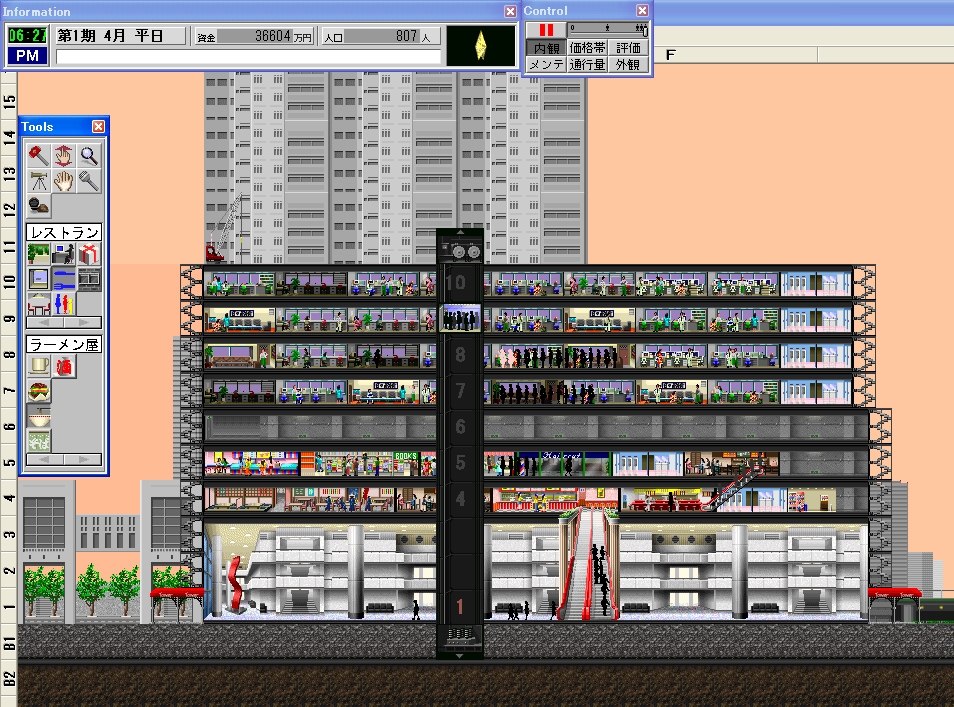Choose the knife and fork restaurant category
954x707 pixels.
point(63,279)
